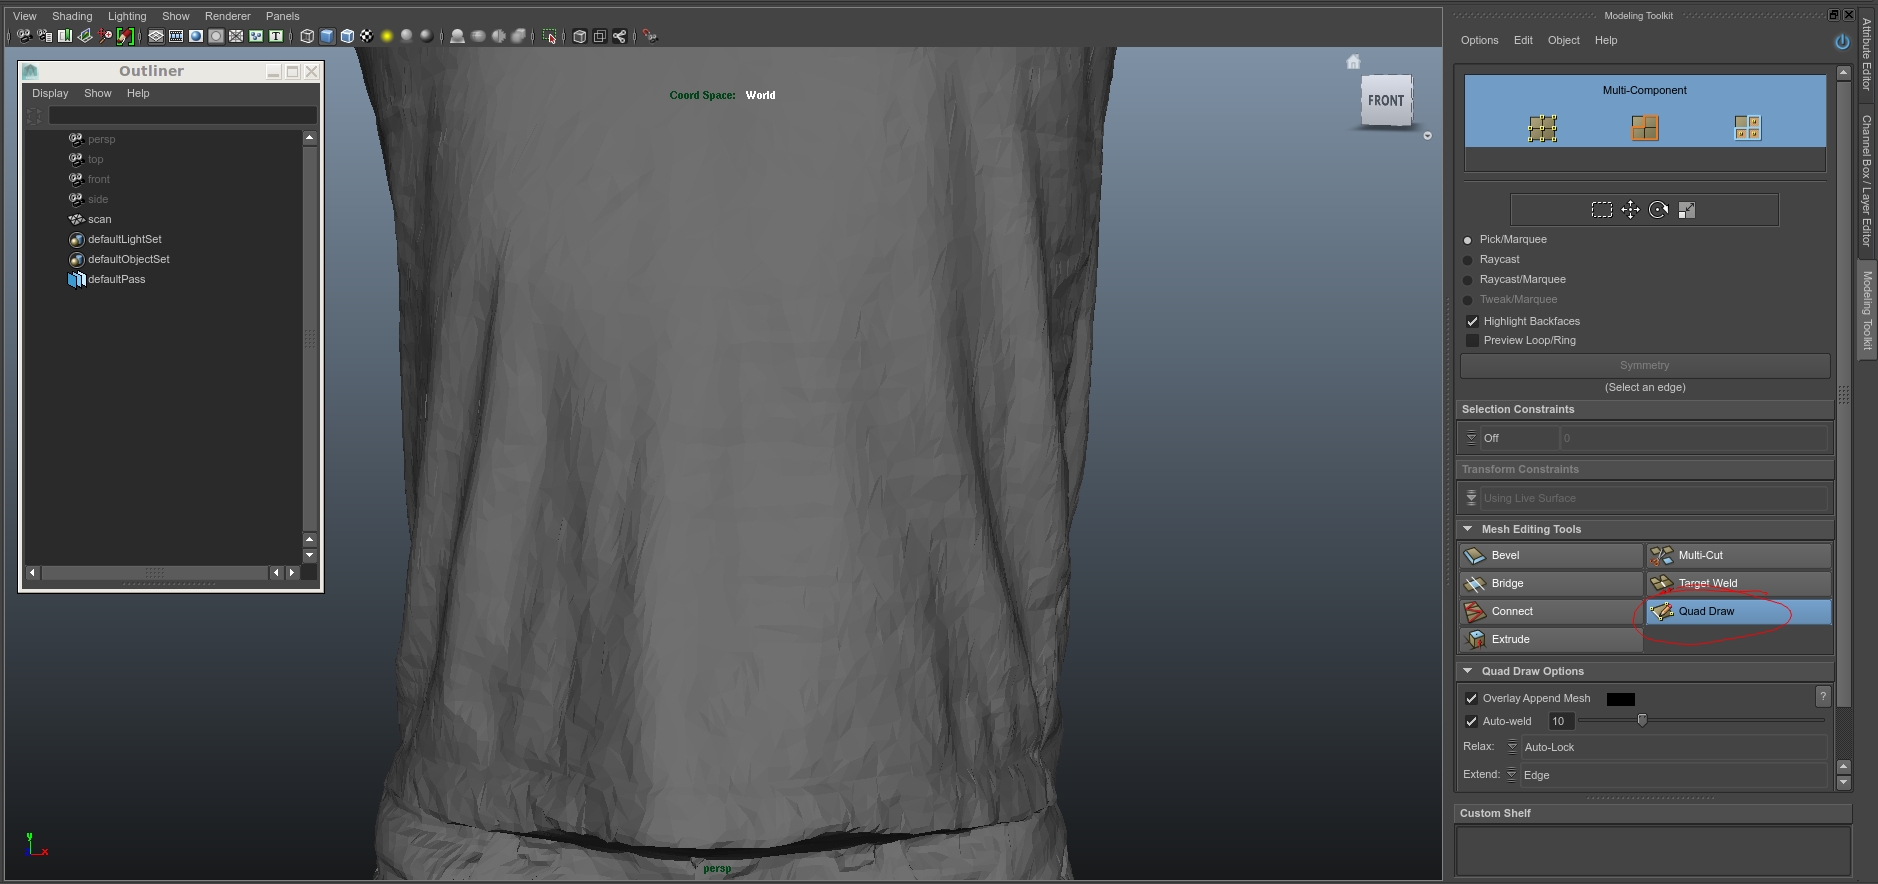Click the Bevel tool button
The width and height of the screenshot is (1878, 884).
click(x=1551, y=555)
